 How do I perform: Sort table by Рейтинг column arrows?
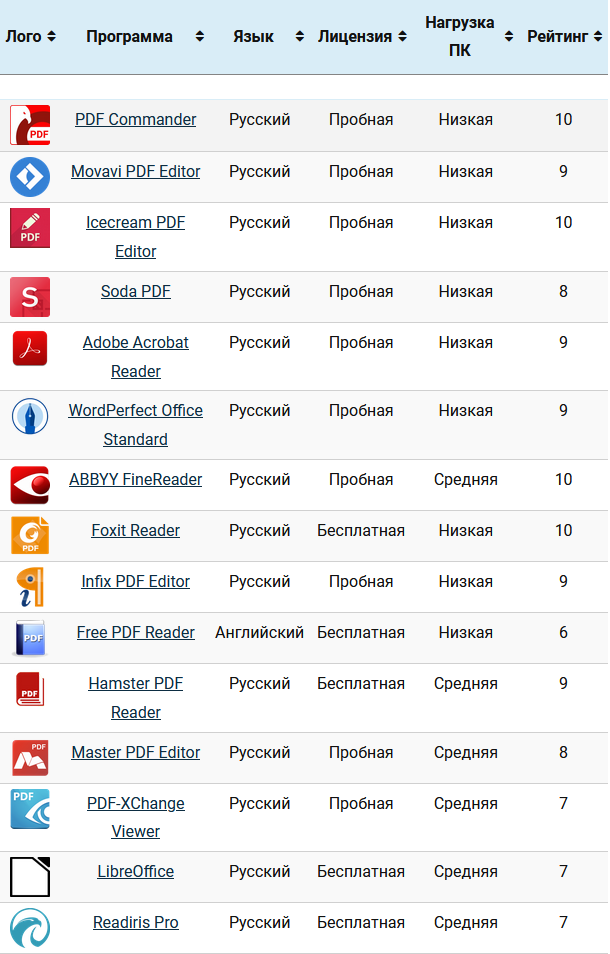point(598,37)
